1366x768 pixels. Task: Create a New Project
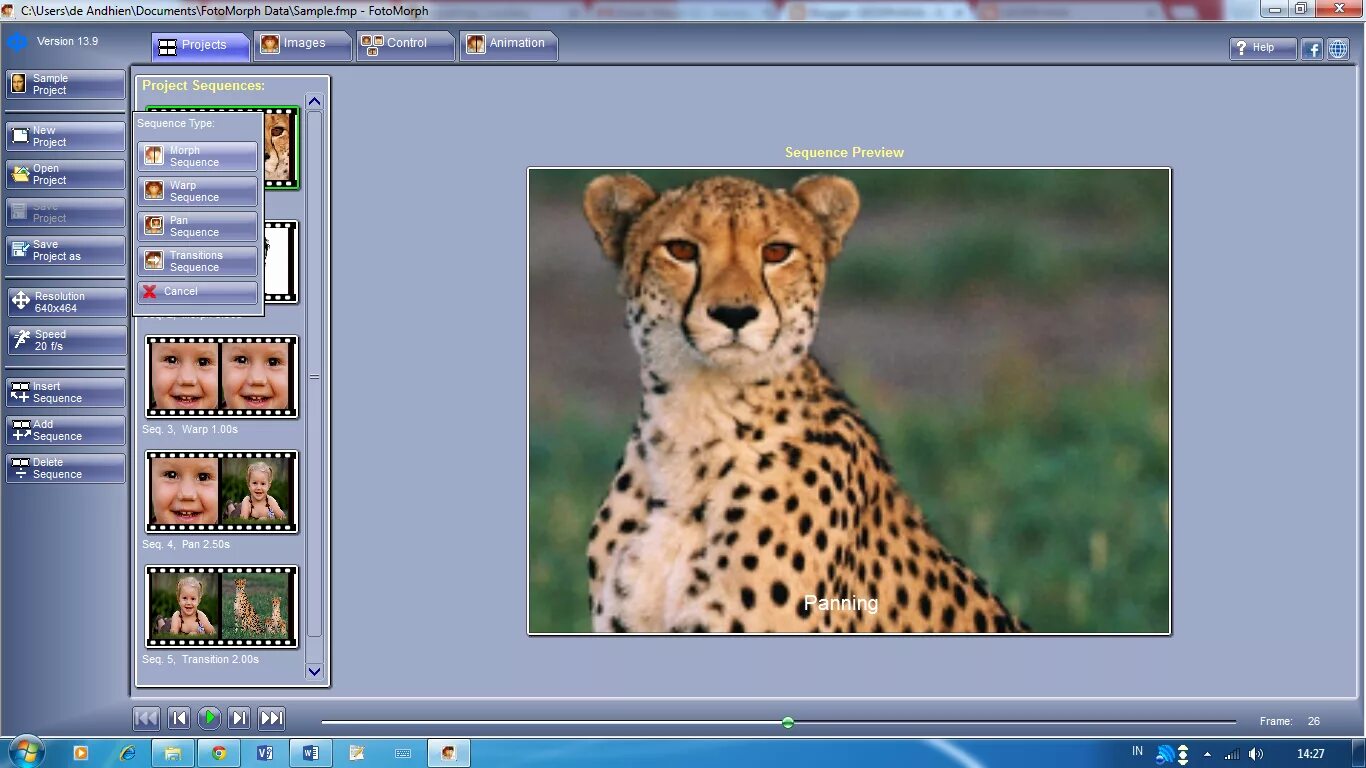pyautogui.click(x=66, y=136)
